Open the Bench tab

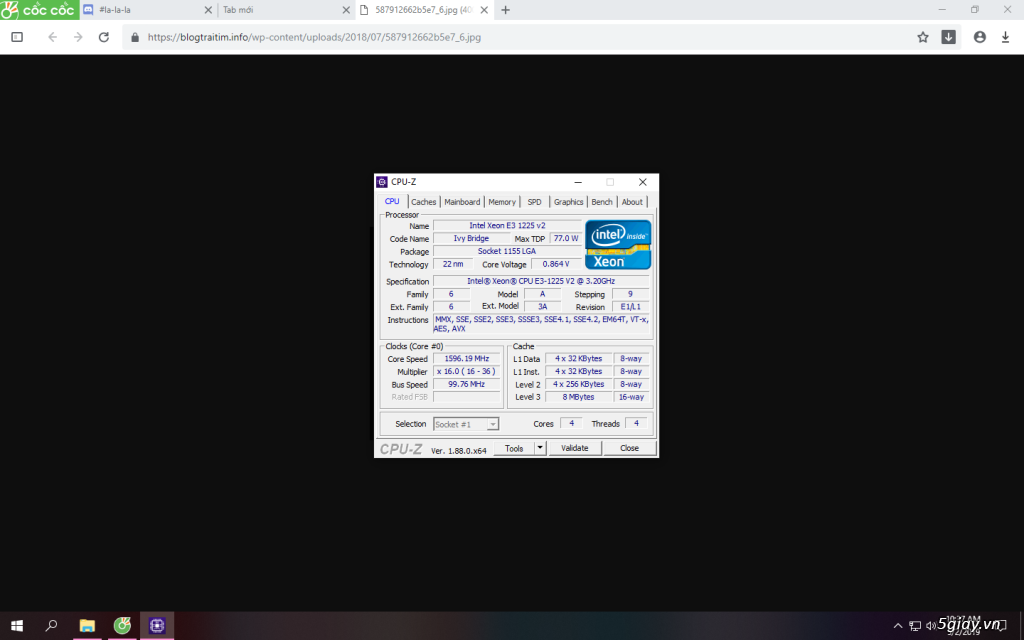point(602,202)
